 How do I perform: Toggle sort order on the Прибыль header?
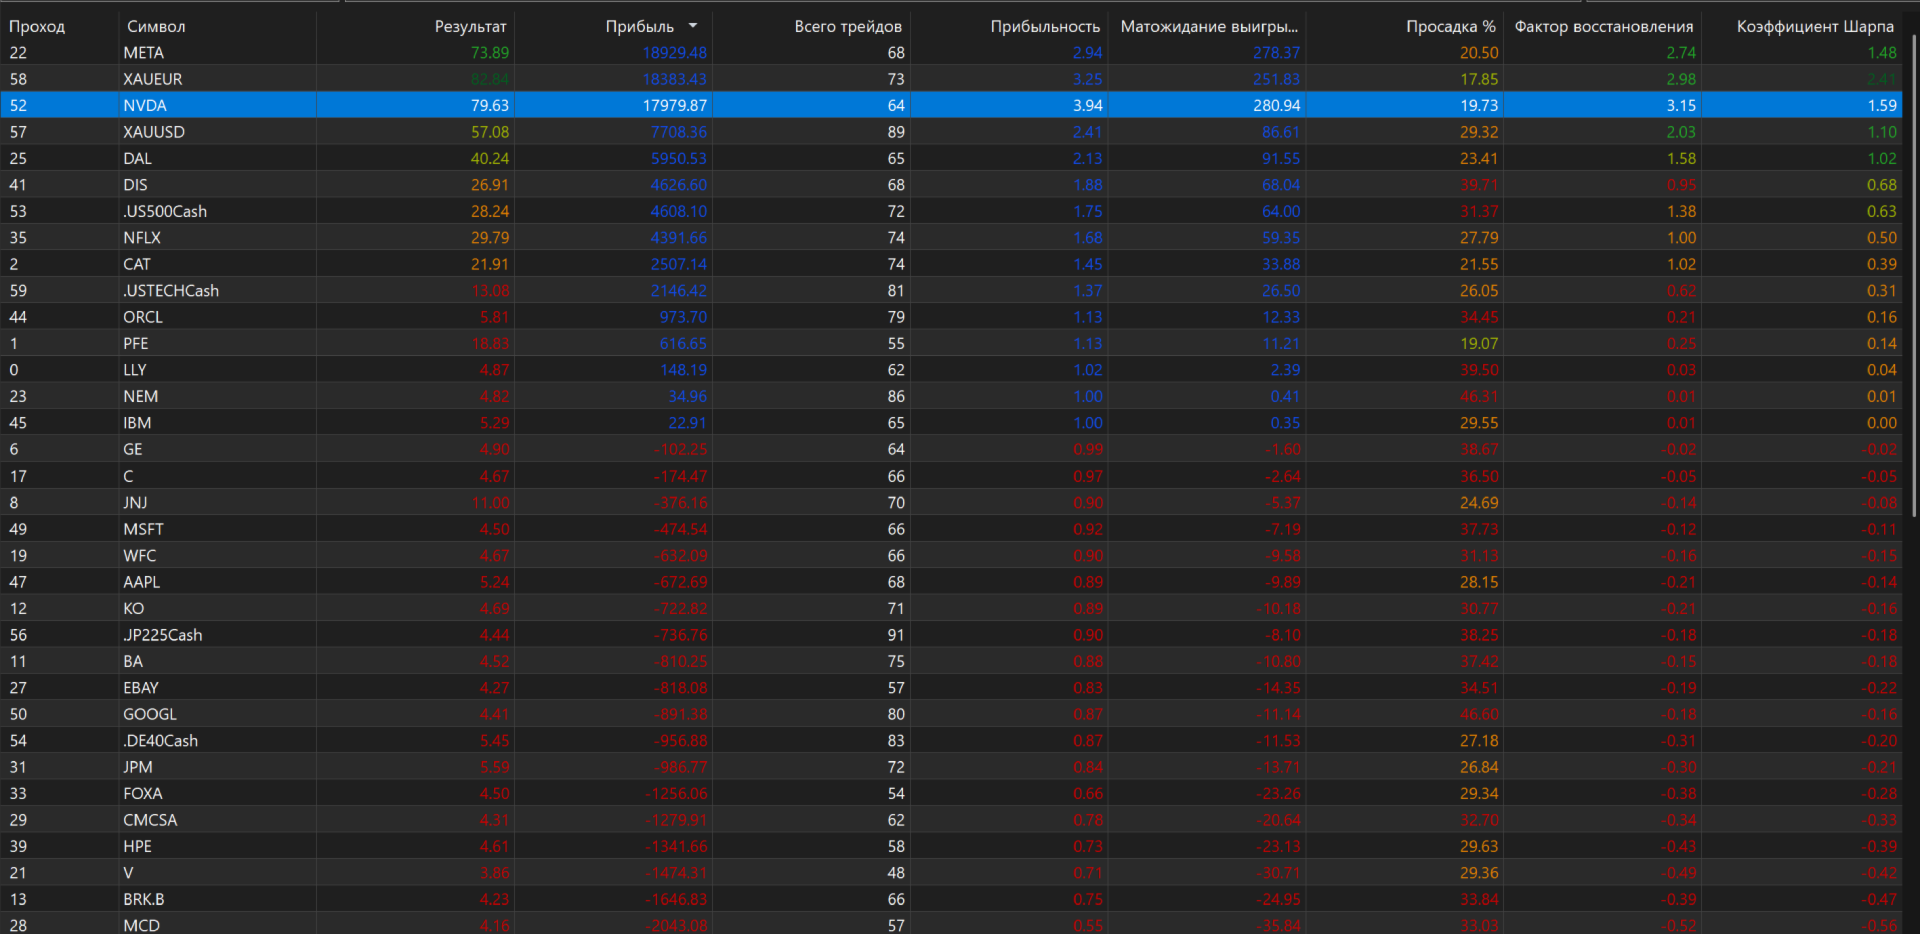click(x=640, y=26)
